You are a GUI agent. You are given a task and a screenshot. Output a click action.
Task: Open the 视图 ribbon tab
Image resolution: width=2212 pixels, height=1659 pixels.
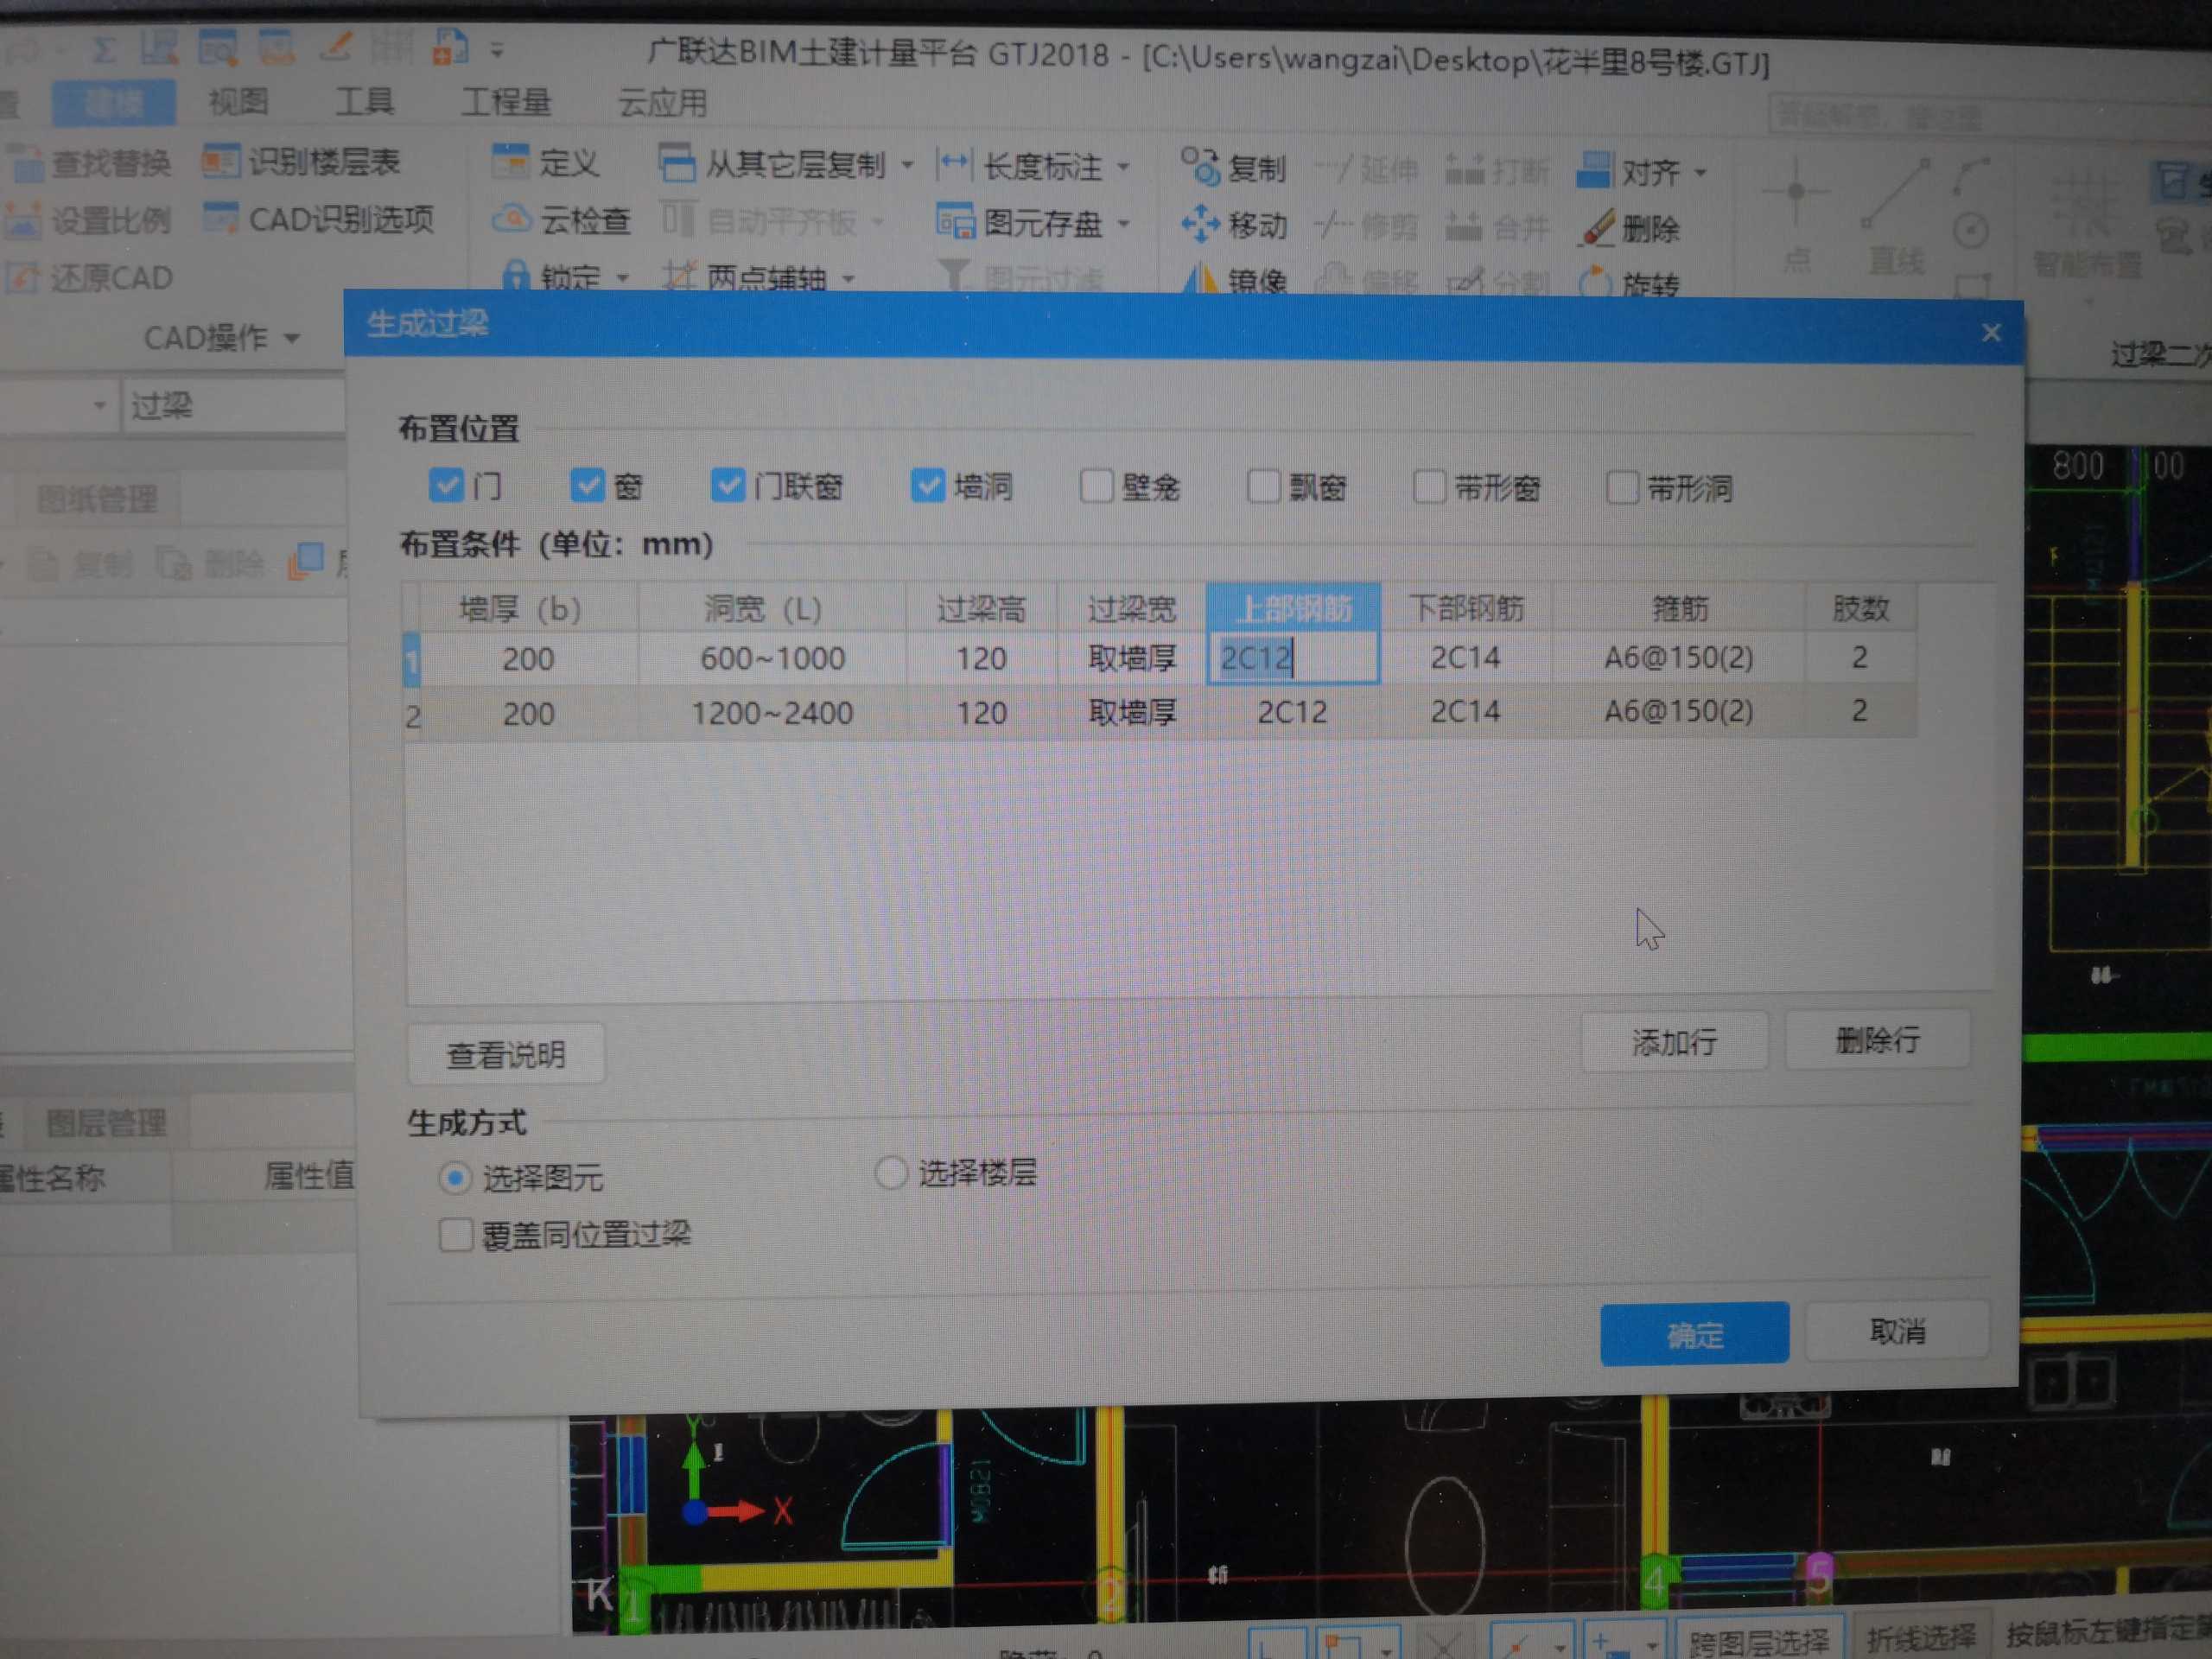click(238, 101)
